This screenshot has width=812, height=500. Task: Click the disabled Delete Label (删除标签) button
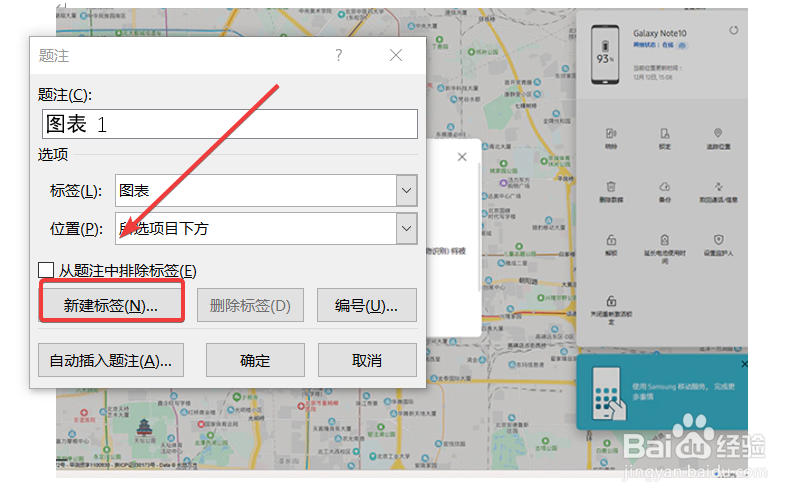click(x=250, y=305)
